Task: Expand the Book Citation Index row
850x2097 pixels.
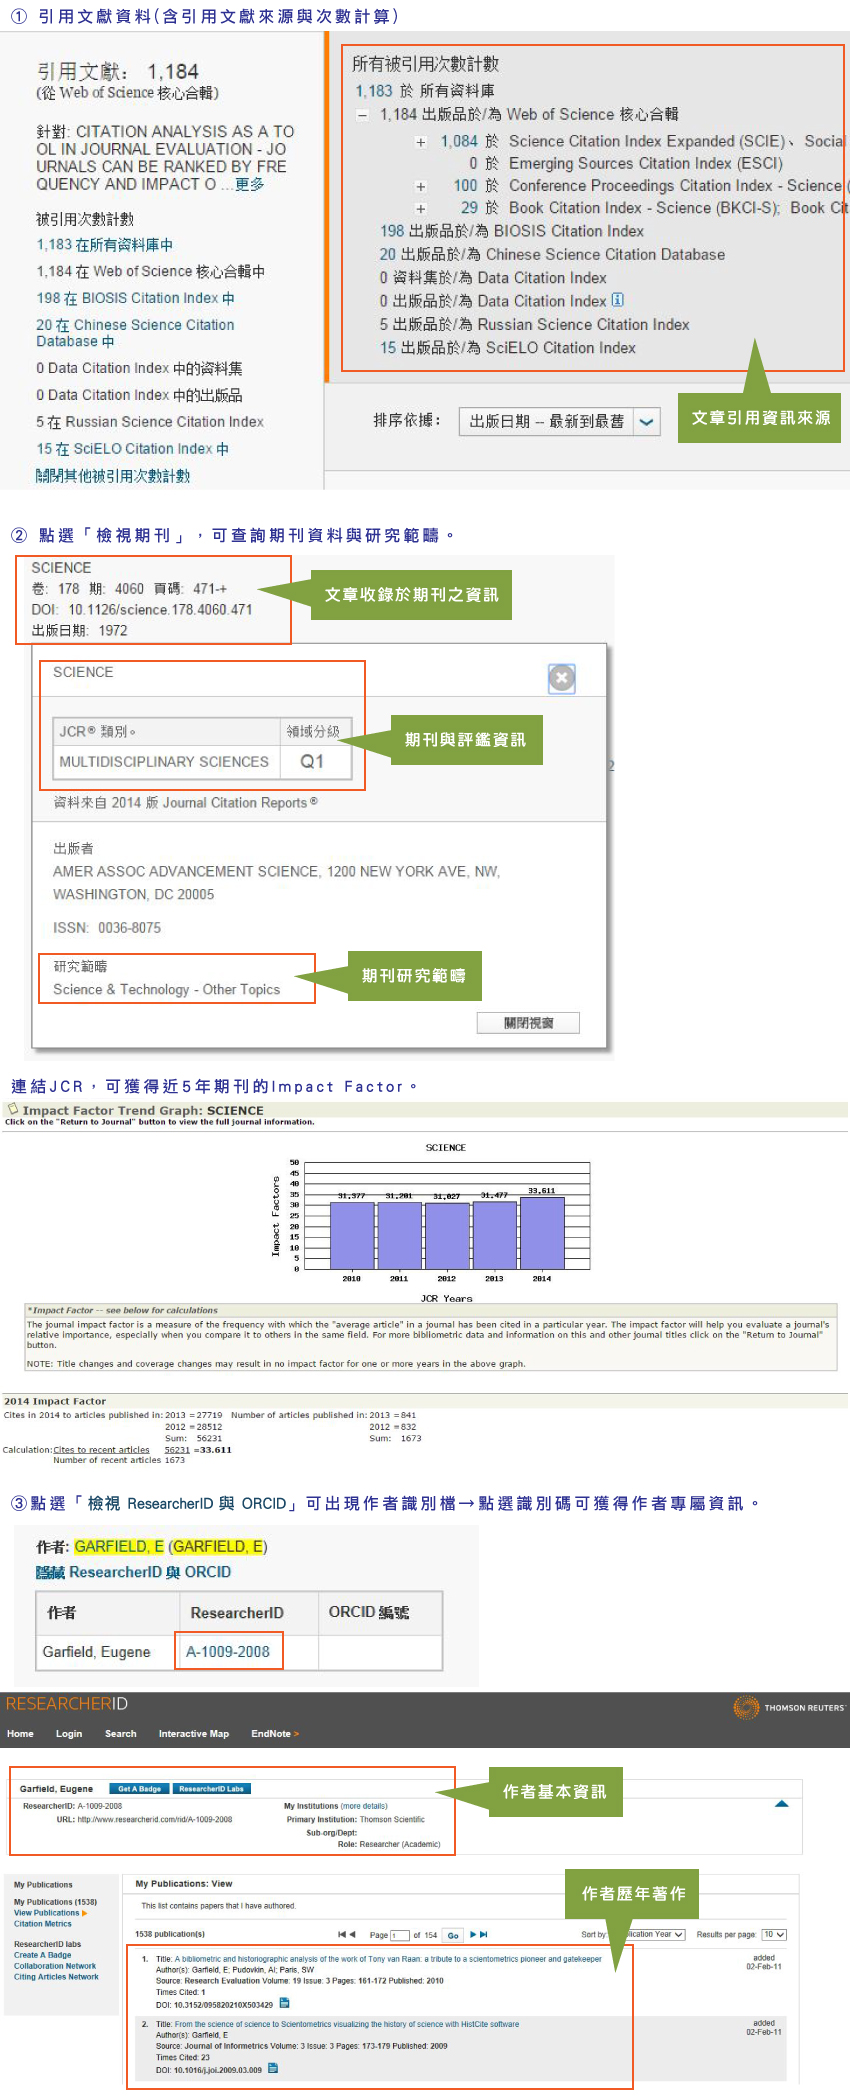Action: point(421,209)
